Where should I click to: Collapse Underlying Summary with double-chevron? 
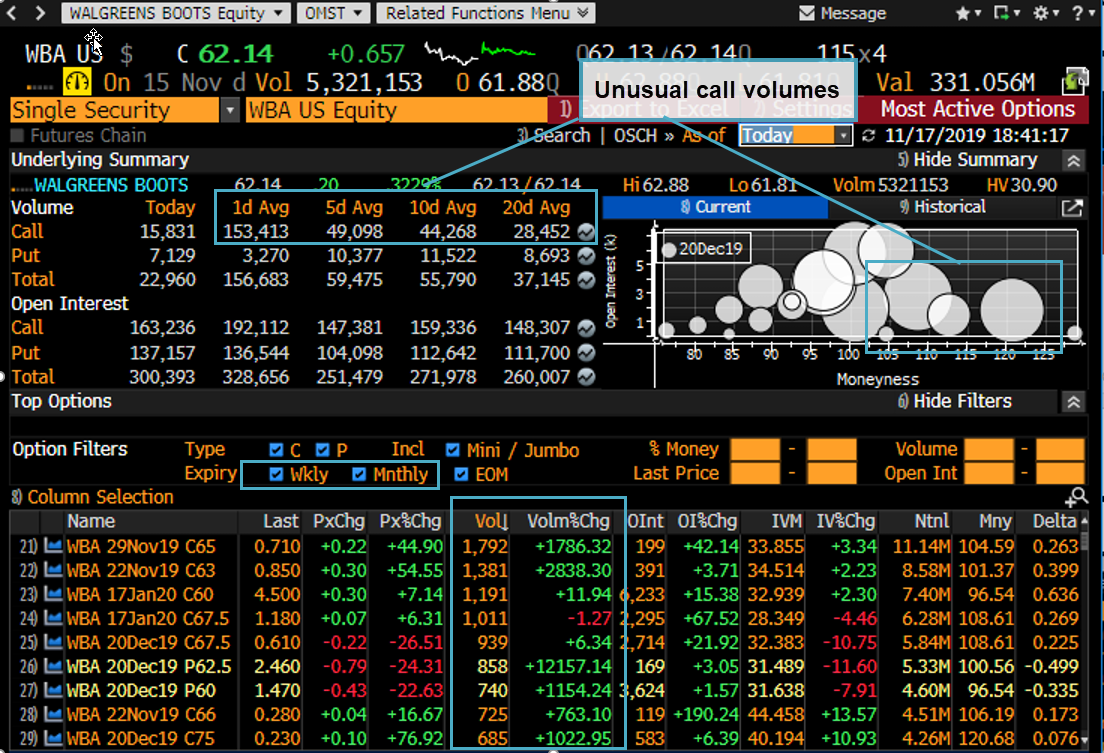[x=1073, y=161]
